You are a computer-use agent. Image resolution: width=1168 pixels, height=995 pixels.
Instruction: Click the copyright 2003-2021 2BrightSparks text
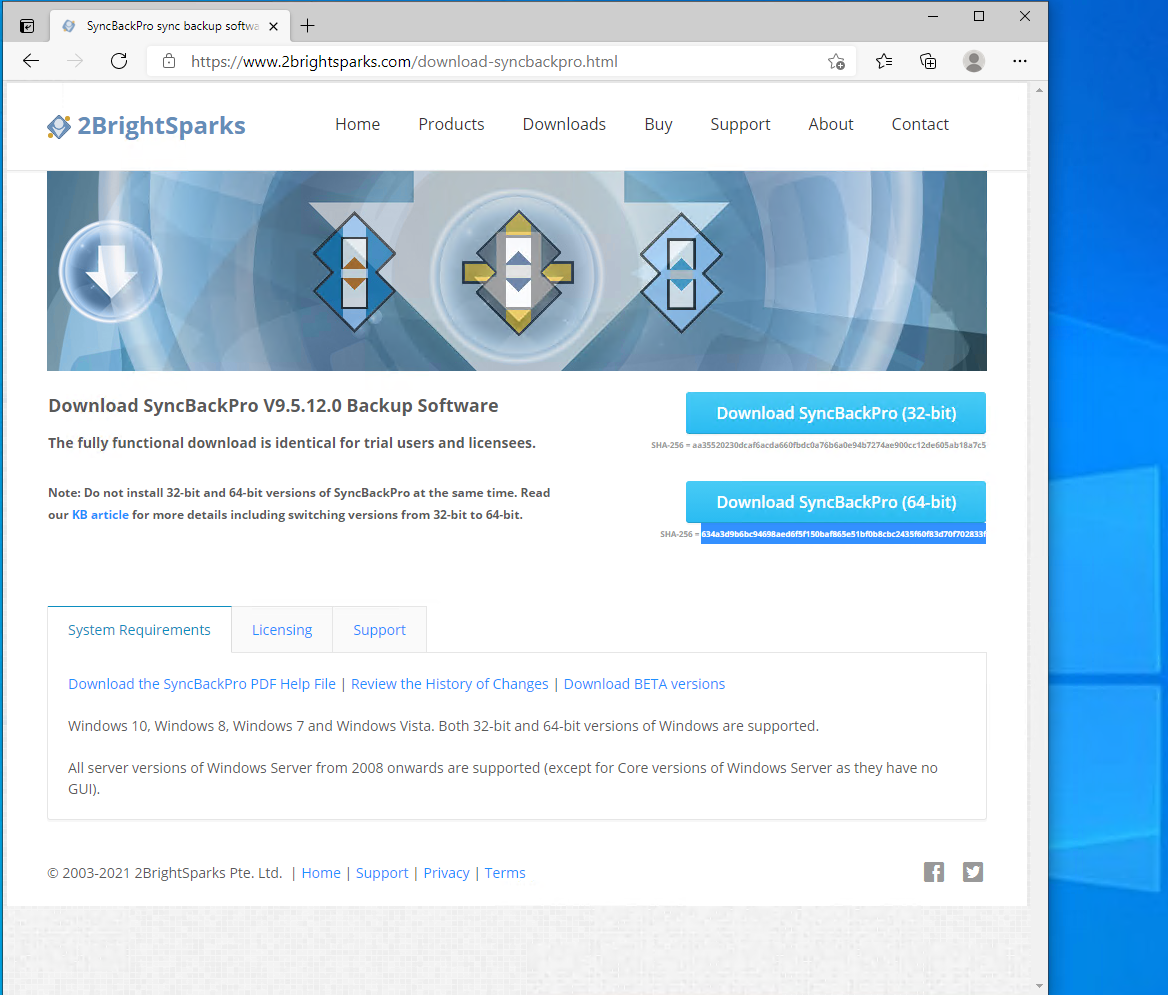coord(165,873)
